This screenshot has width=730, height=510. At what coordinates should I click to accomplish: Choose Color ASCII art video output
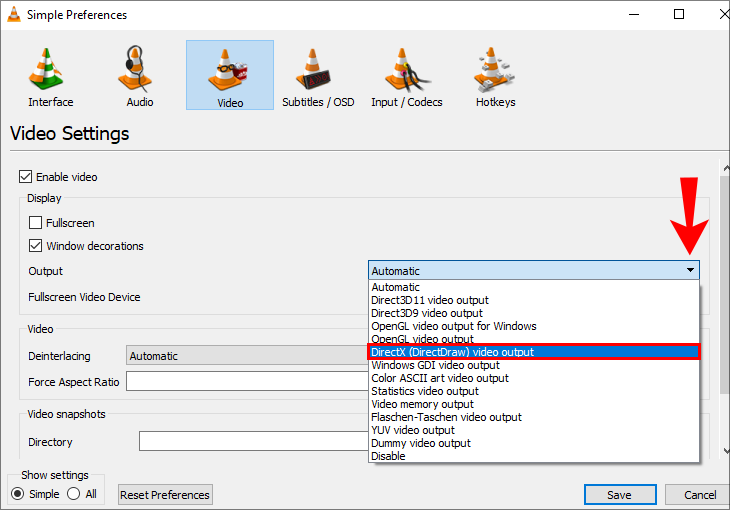point(534,378)
